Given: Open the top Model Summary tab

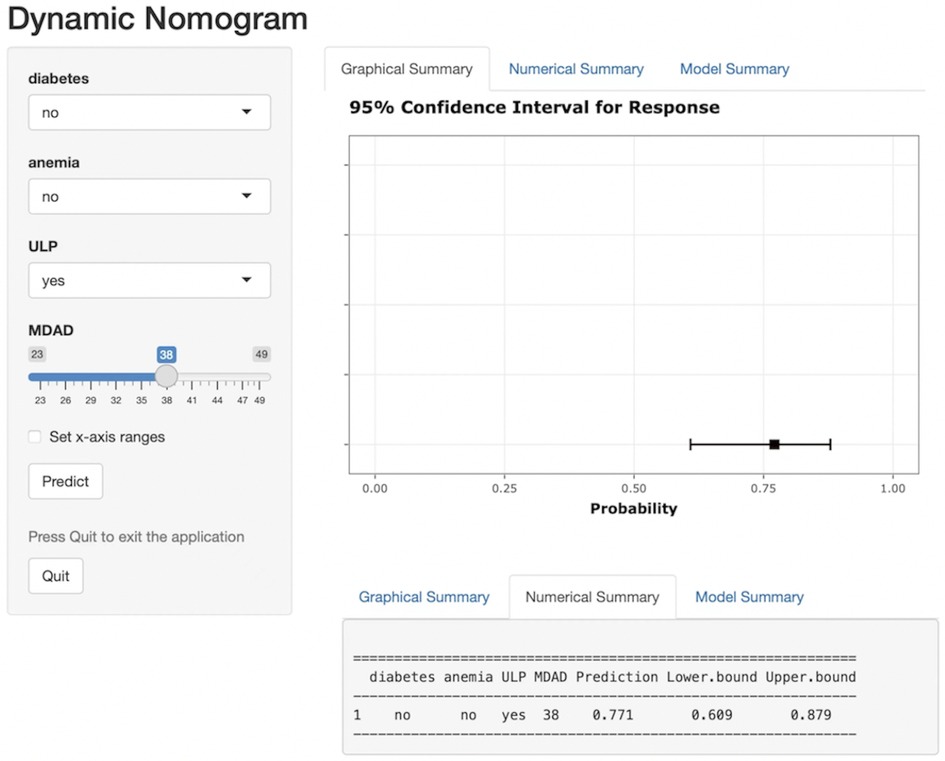Looking at the screenshot, I should pos(734,69).
